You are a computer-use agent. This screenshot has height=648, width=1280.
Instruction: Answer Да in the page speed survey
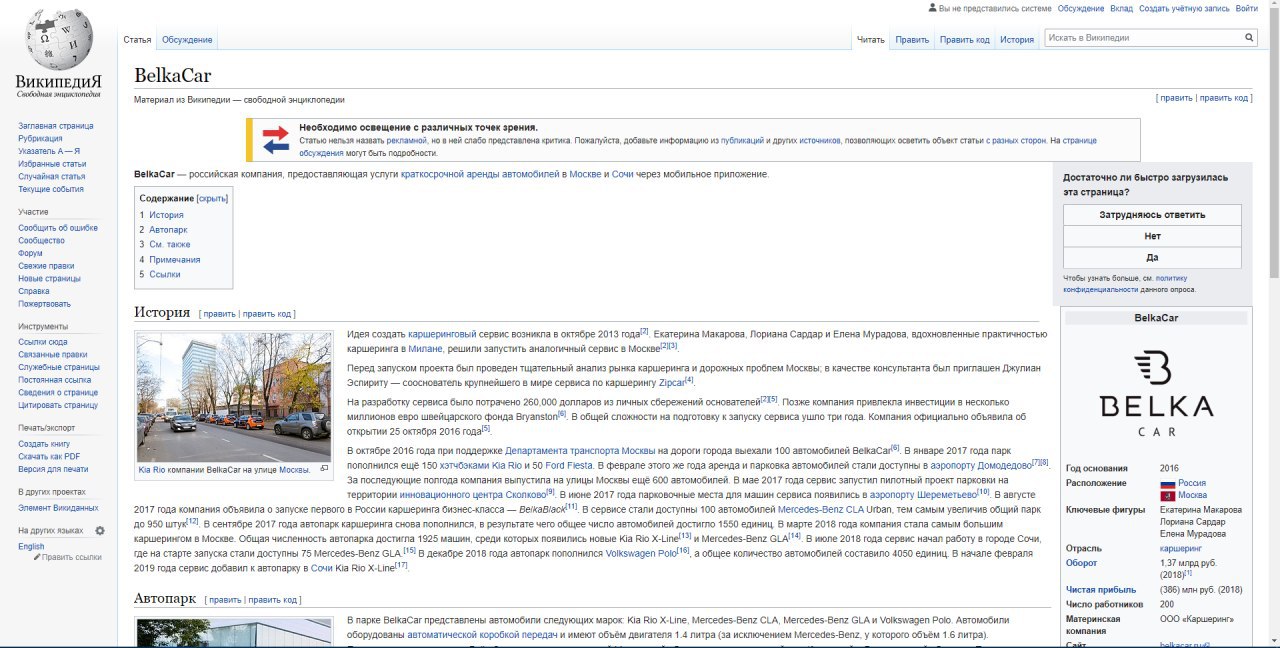click(x=1152, y=257)
